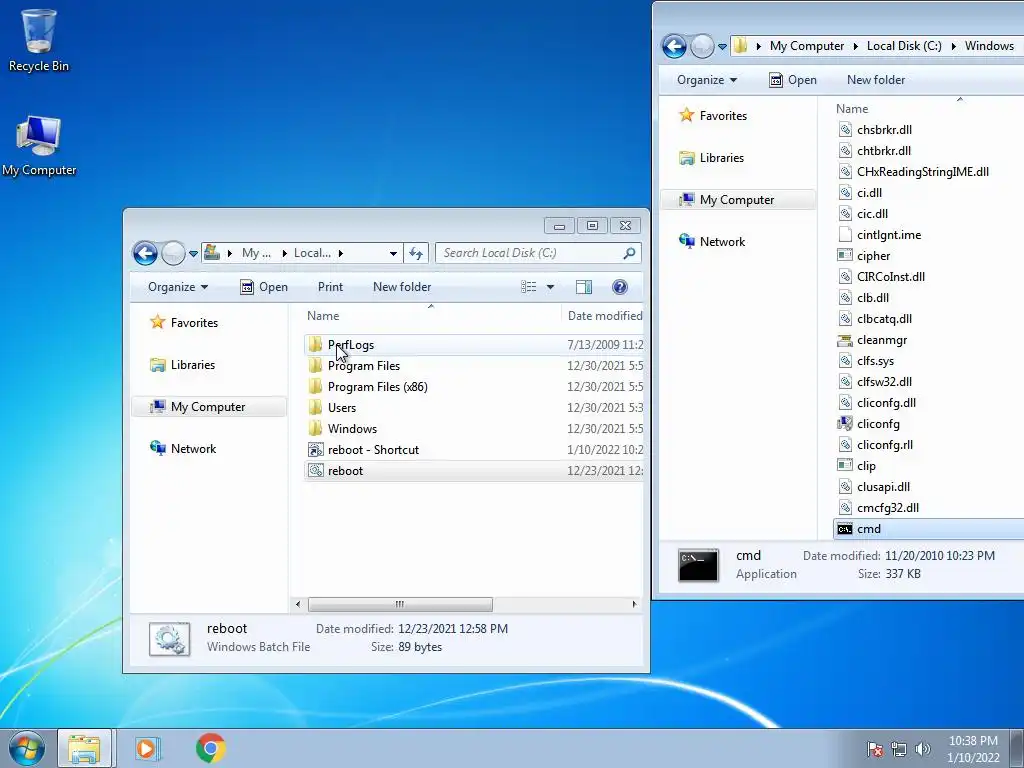
Task: Click the volume speaker tray icon
Action: [x=923, y=749]
